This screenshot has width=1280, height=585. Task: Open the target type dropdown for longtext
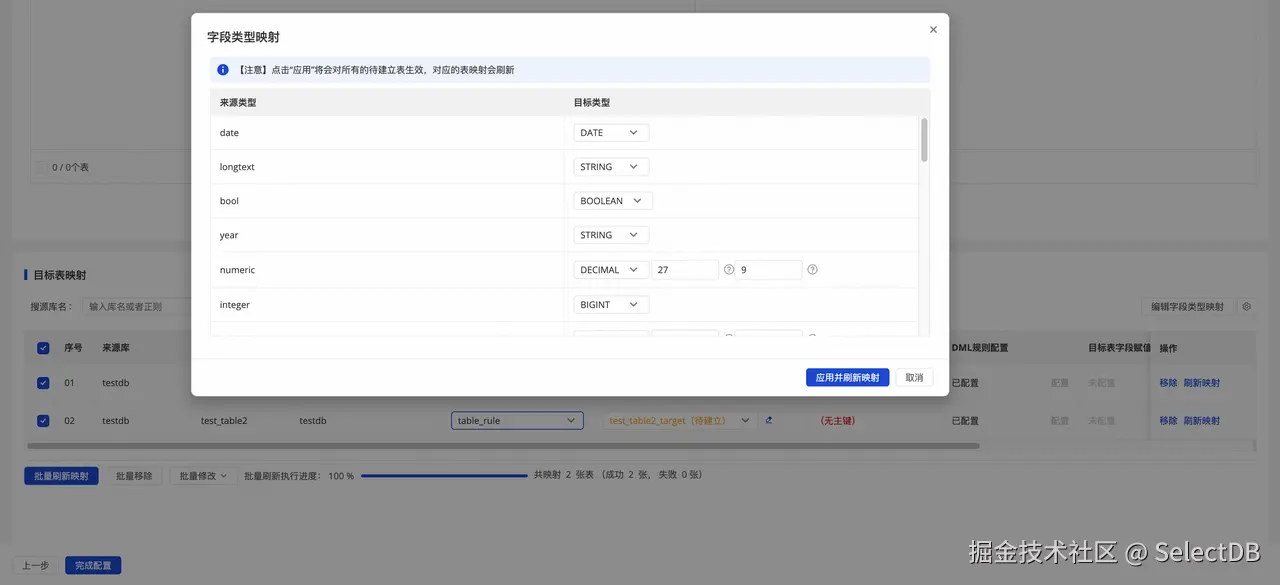[x=611, y=167]
